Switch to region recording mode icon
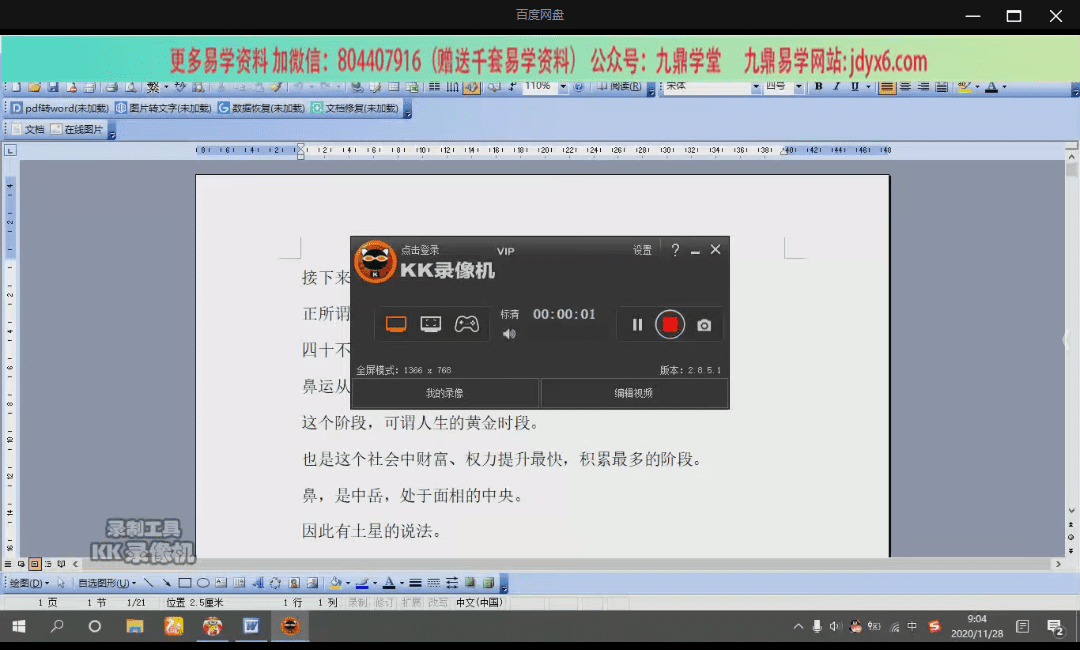1080x650 pixels. pyautogui.click(x=431, y=324)
